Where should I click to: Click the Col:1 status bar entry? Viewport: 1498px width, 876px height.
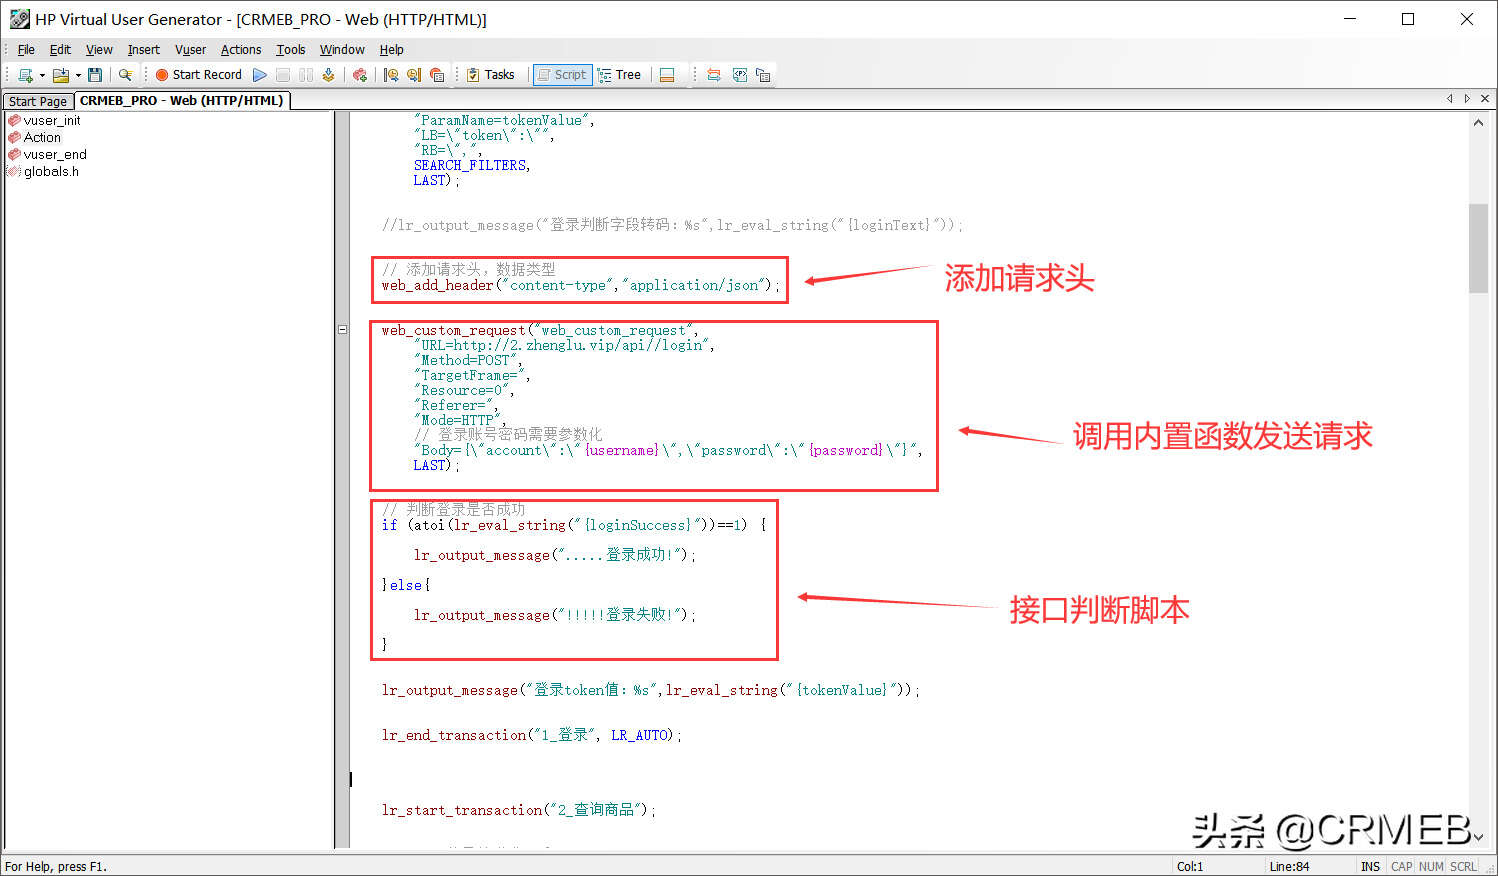click(x=1190, y=867)
